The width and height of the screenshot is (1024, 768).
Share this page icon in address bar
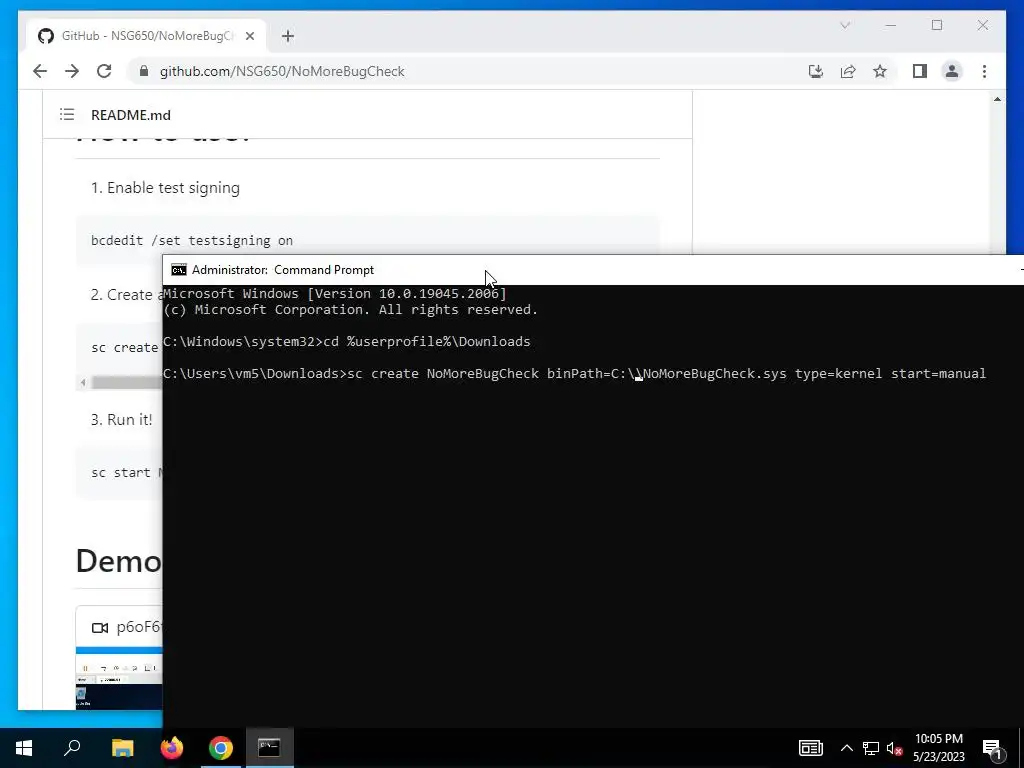(x=848, y=71)
